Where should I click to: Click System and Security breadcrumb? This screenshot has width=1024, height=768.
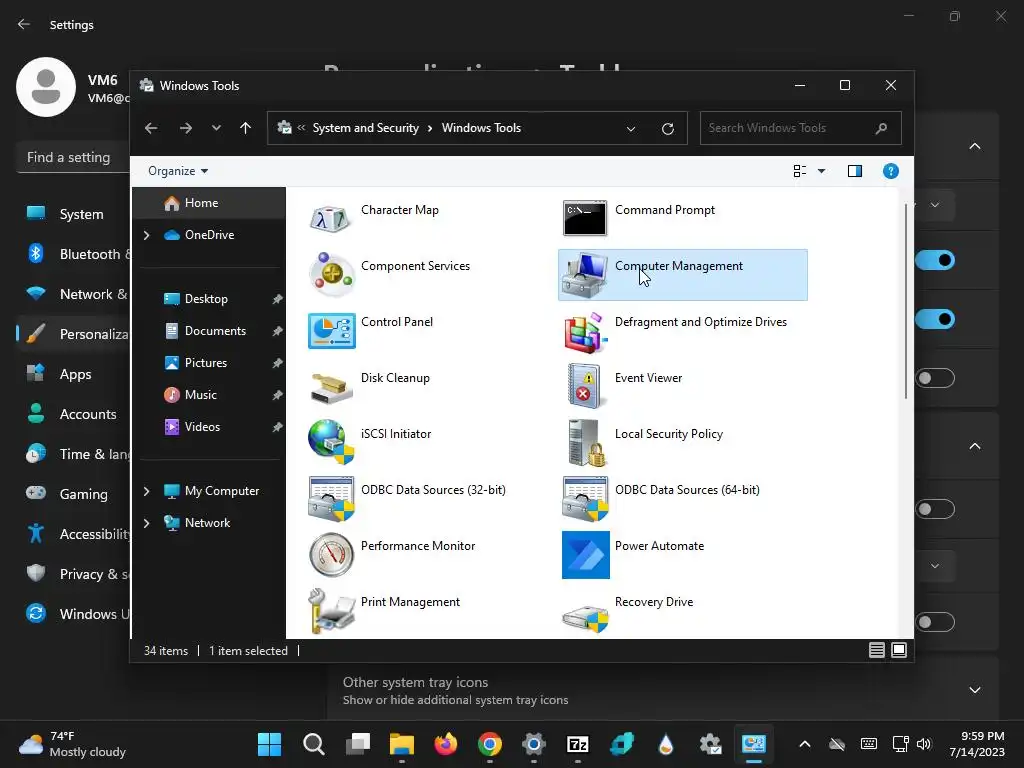coord(366,128)
